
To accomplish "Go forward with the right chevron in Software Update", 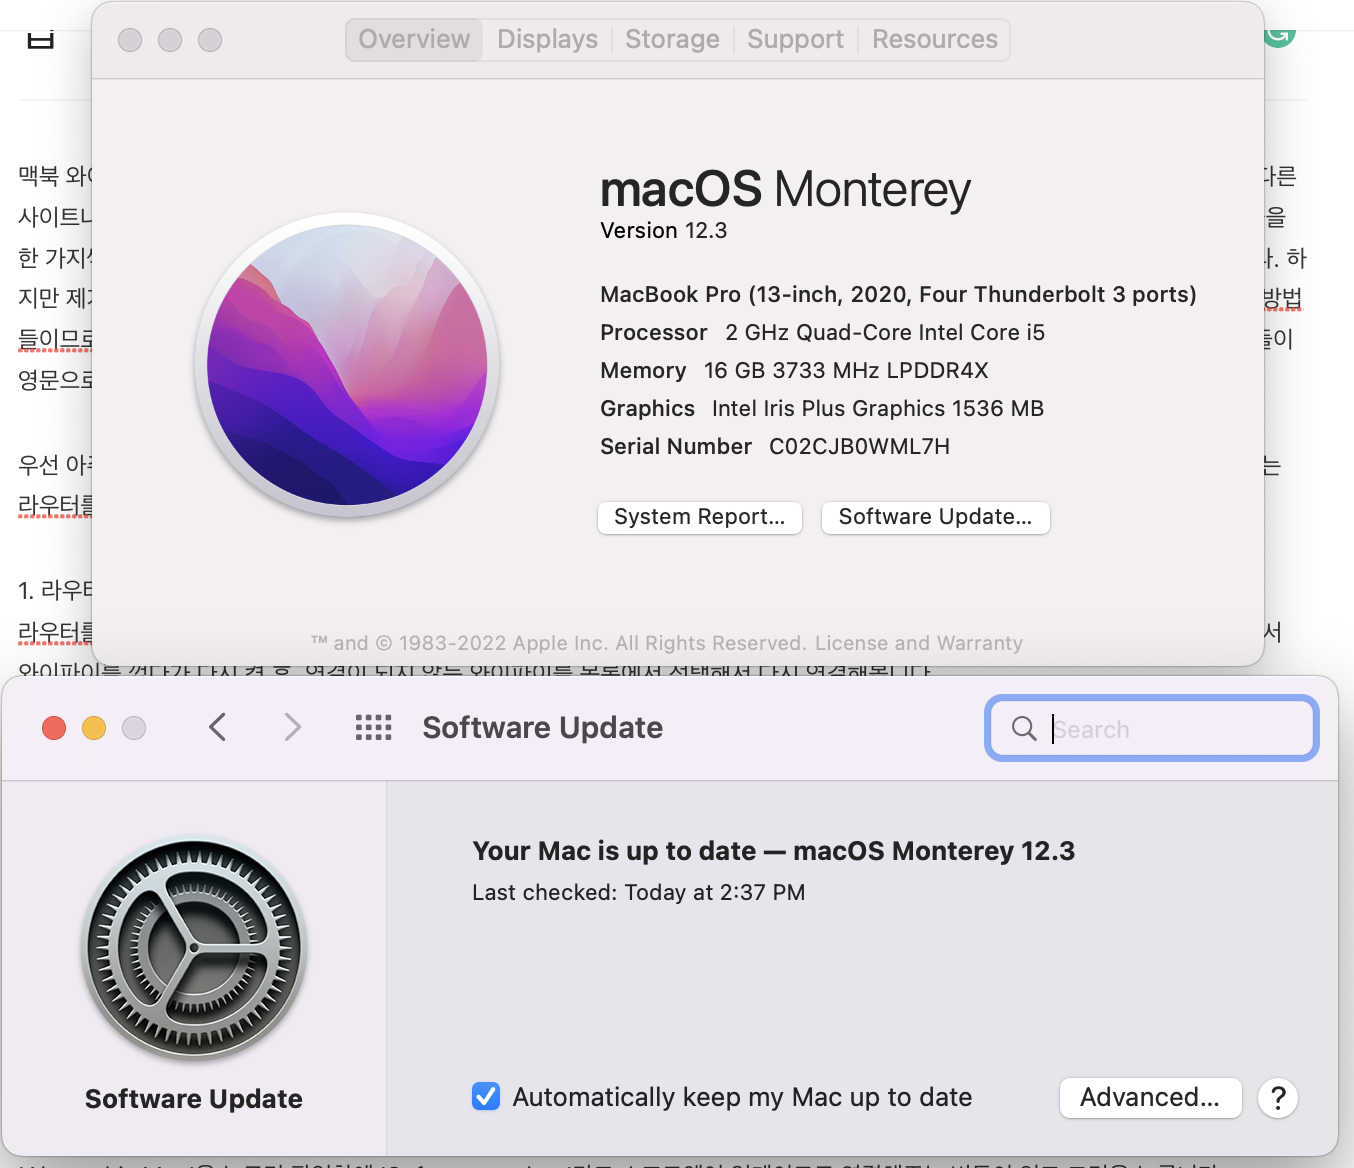I will coord(292,727).
